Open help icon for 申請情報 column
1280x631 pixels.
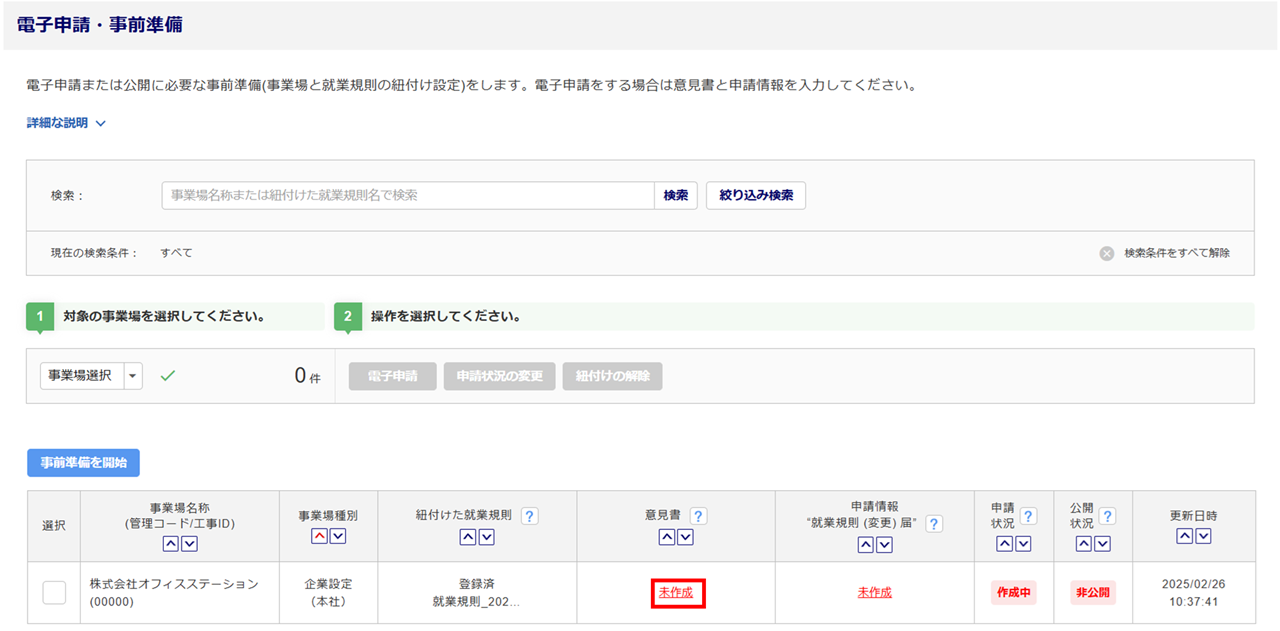tap(933, 524)
